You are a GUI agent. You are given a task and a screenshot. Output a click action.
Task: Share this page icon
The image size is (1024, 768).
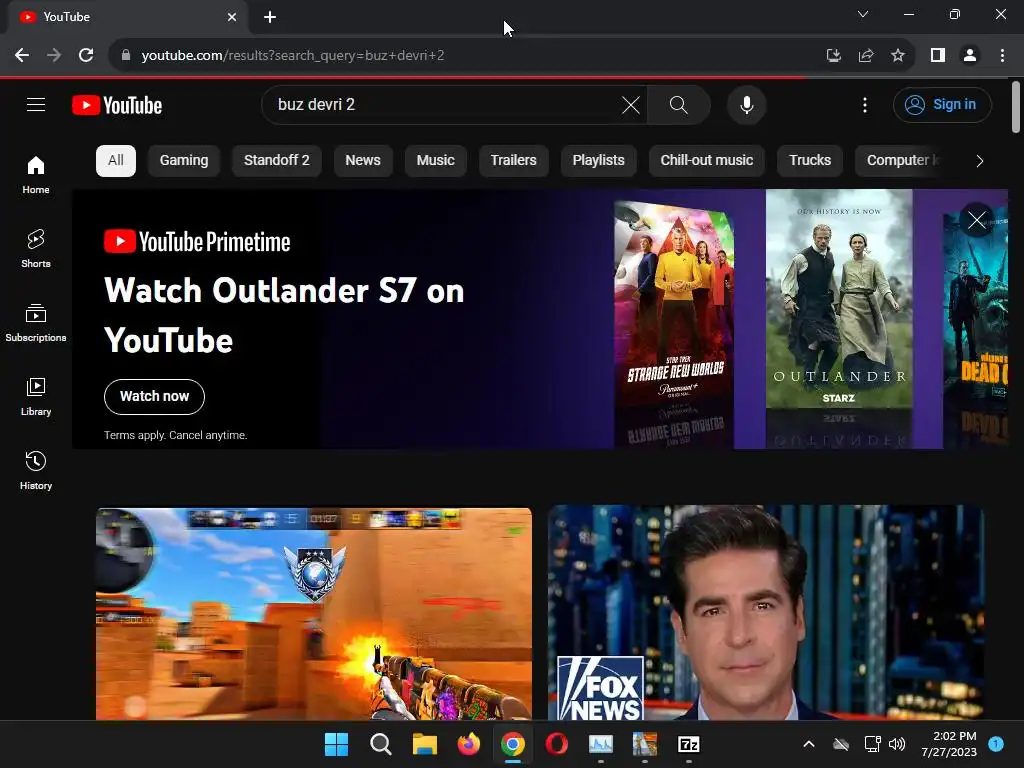[x=865, y=56]
